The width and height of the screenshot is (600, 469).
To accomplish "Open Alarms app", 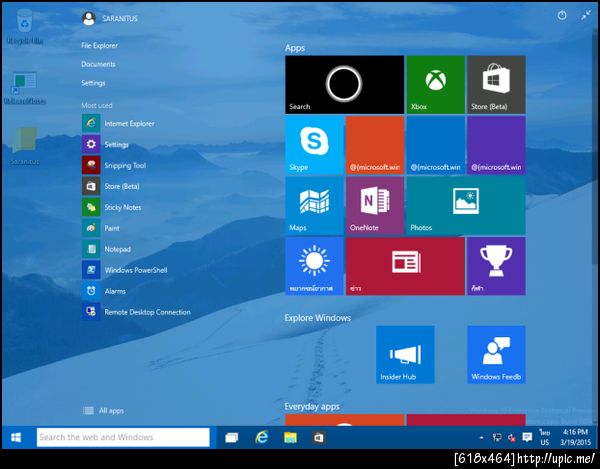I will tap(104, 291).
